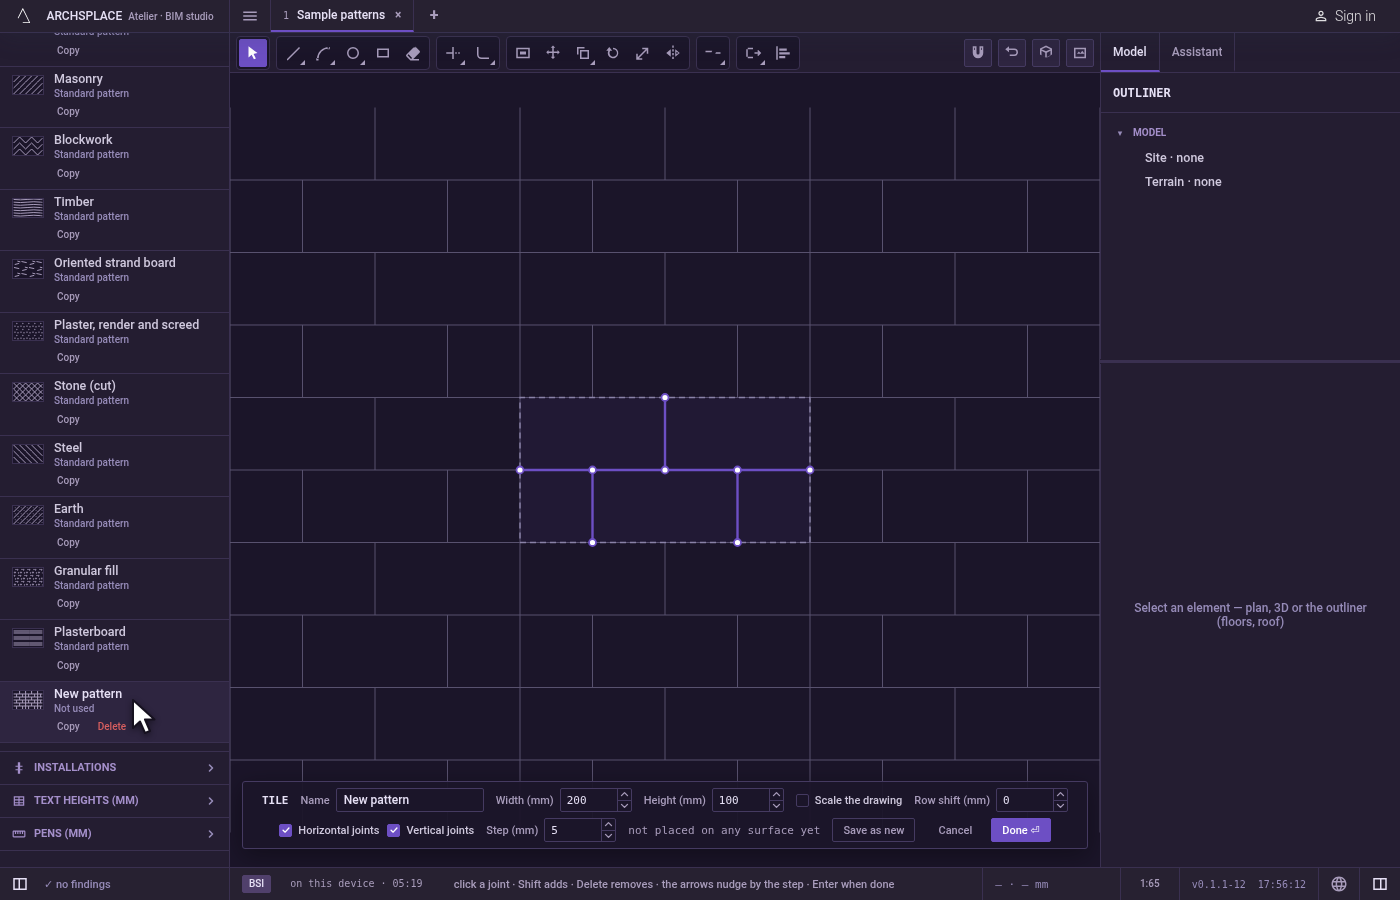Use the Copy/duplicate tool

pyautogui.click(x=583, y=53)
